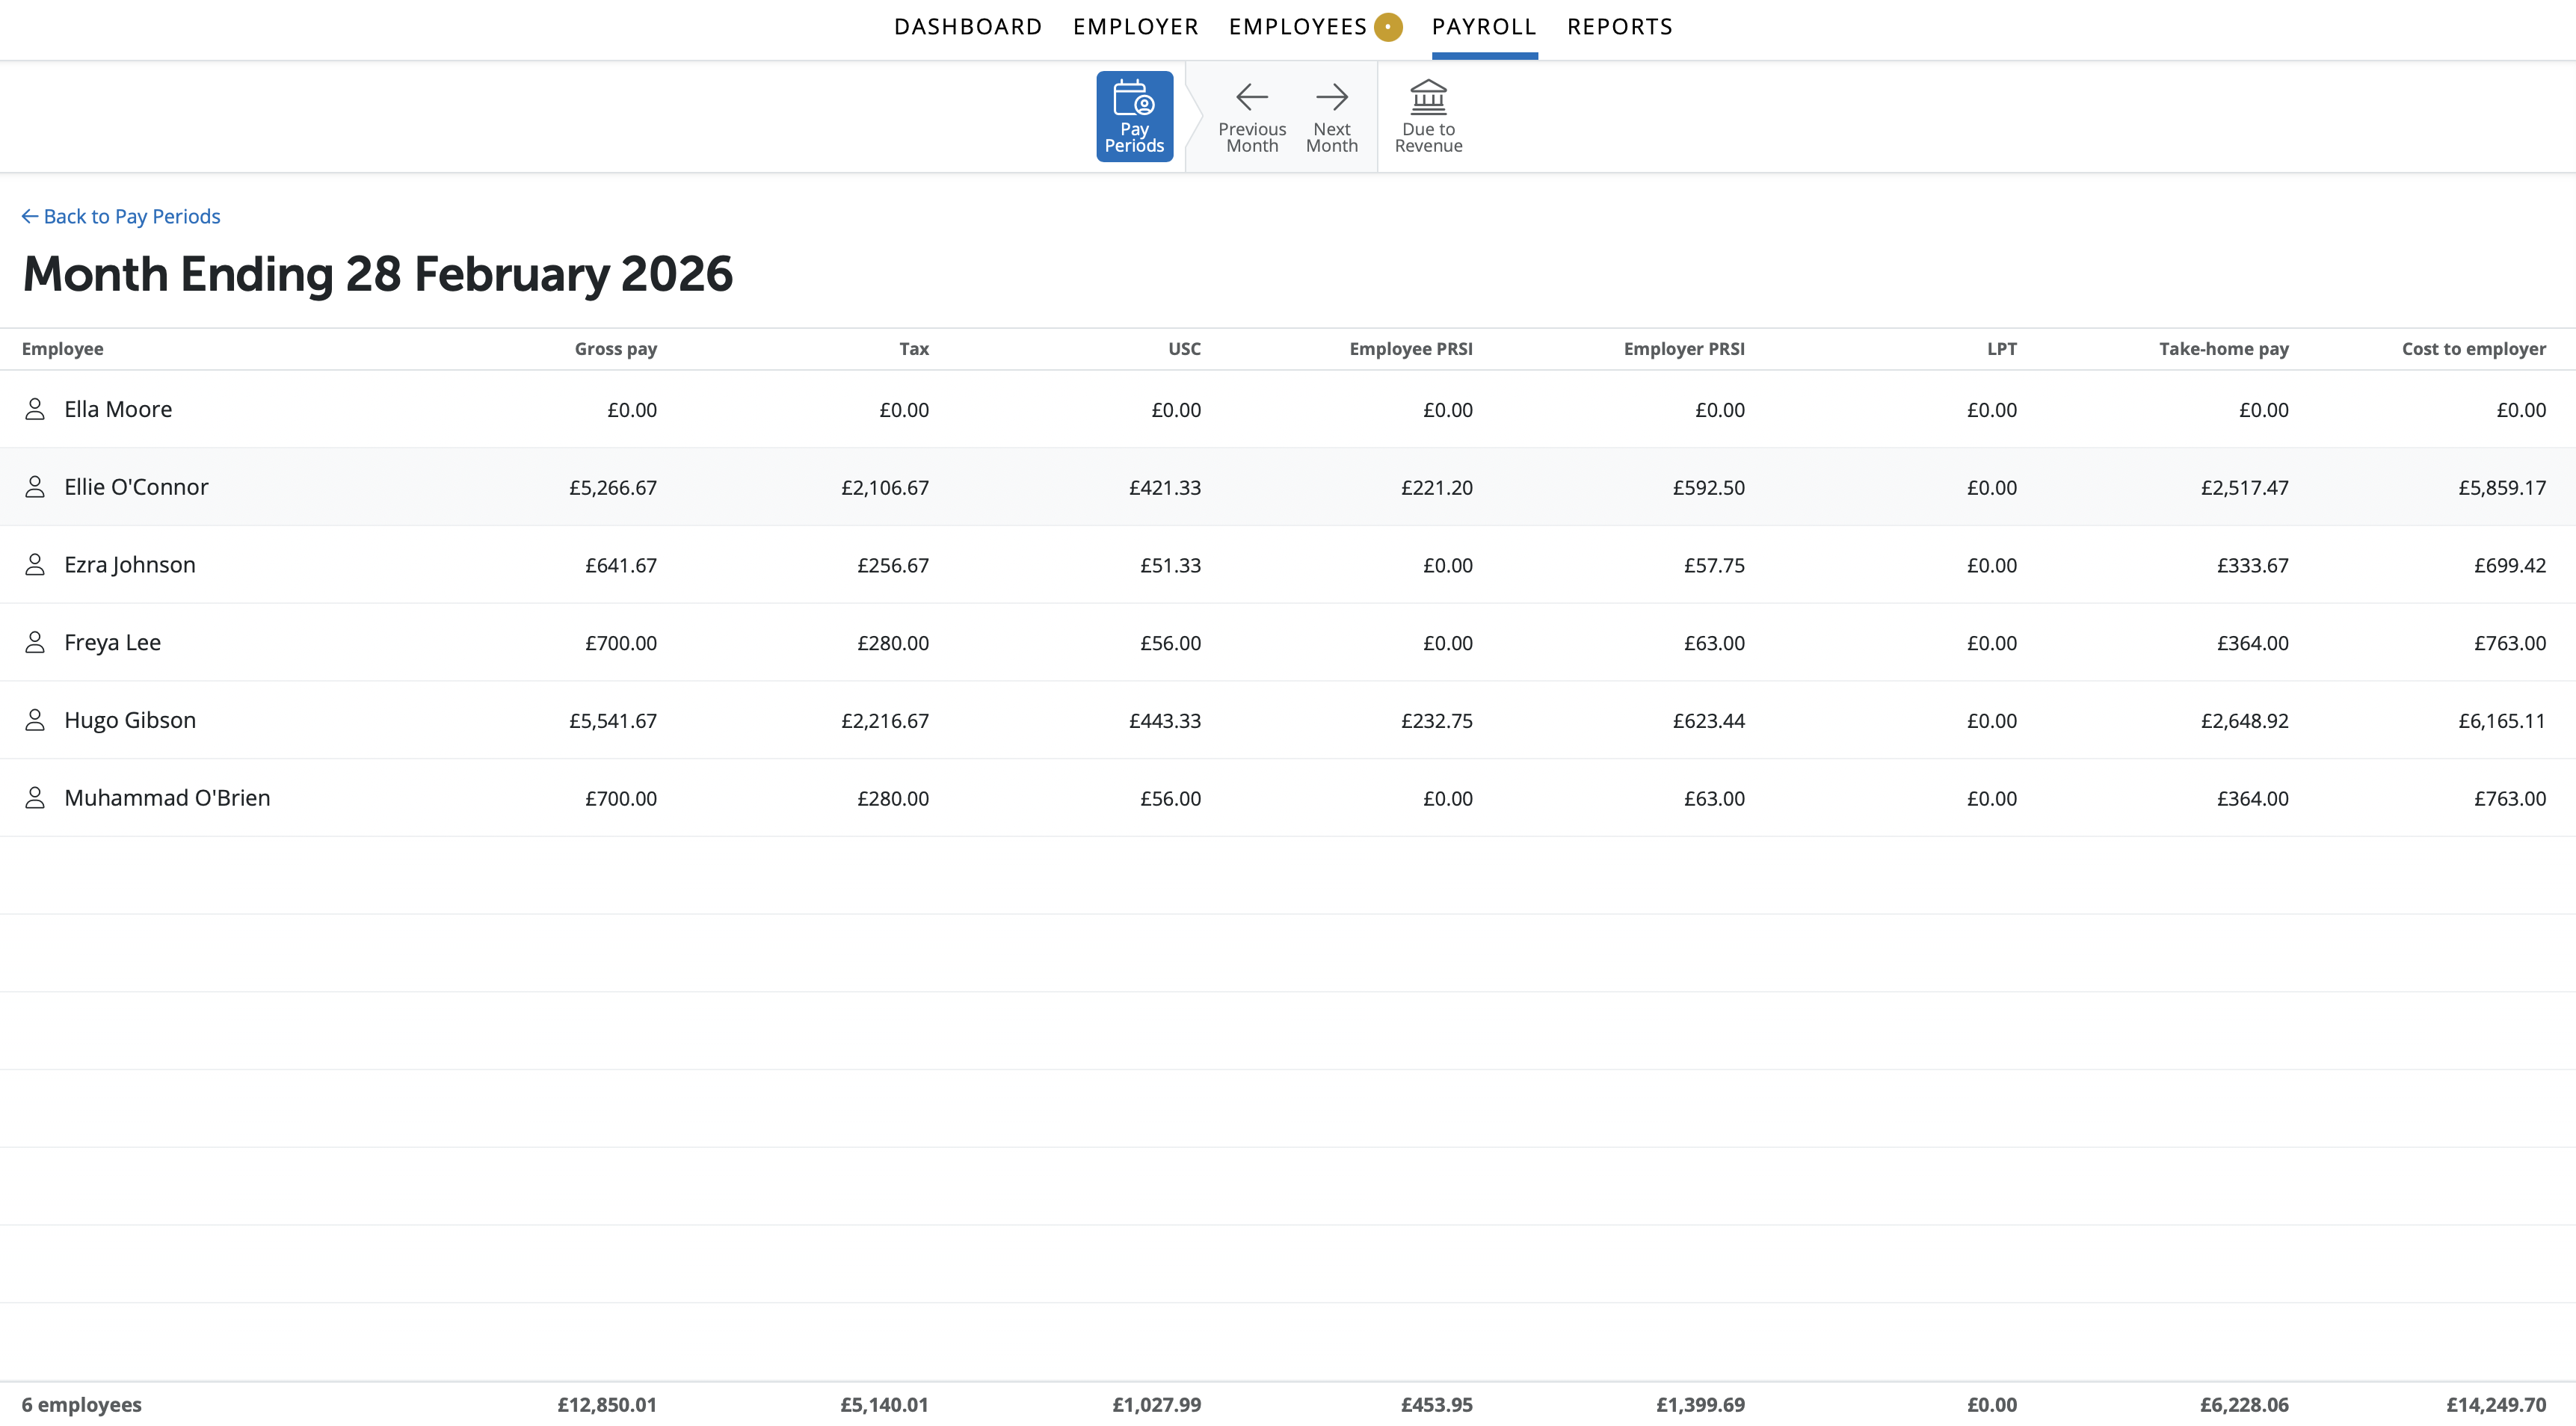Click Ezra Johnson's person icon

pyautogui.click(x=35, y=565)
